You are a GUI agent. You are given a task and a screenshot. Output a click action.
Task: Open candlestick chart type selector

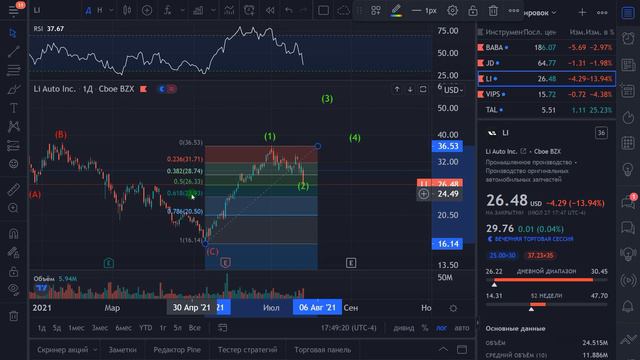127,10
